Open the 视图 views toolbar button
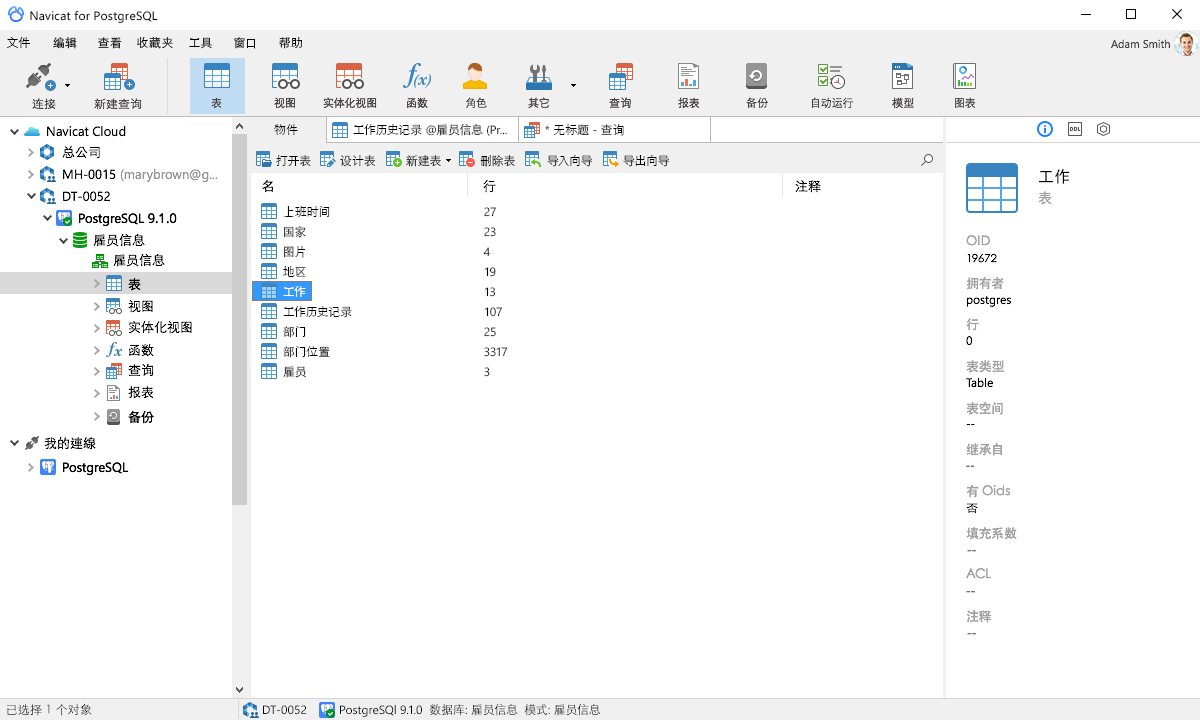The width and height of the screenshot is (1200, 720). (x=285, y=86)
